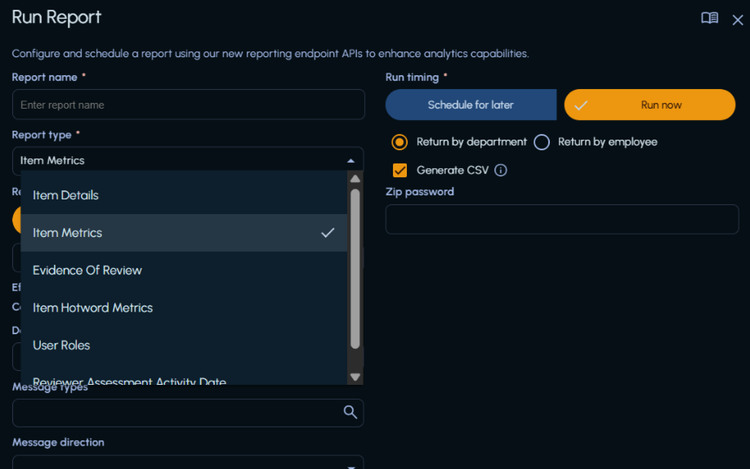Choose Item Details from the list

[x=184, y=195]
